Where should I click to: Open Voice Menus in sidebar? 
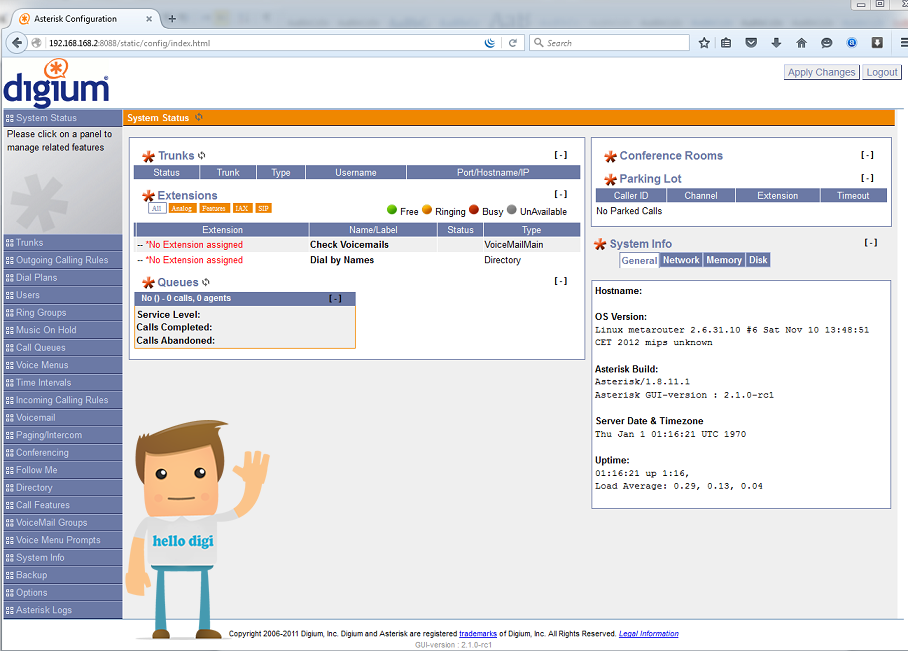(63, 365)
